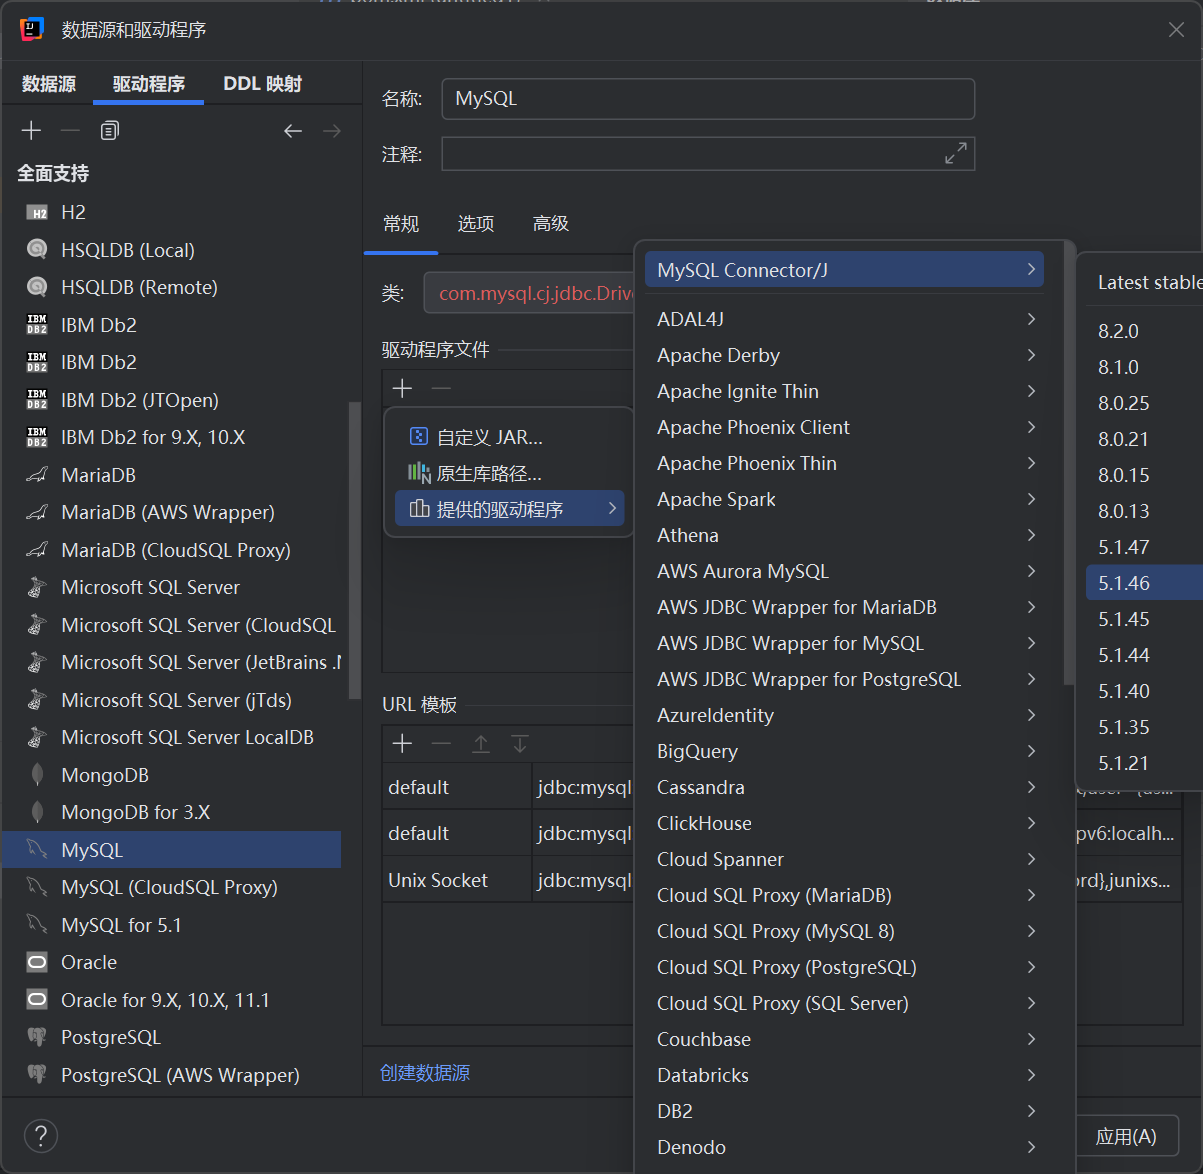Image resolution: width=1203 pixels, height=1174 pixels.
Task: Switch to the DDL 映射 tab
Action: pyautogui.click(x=262, y=84)
